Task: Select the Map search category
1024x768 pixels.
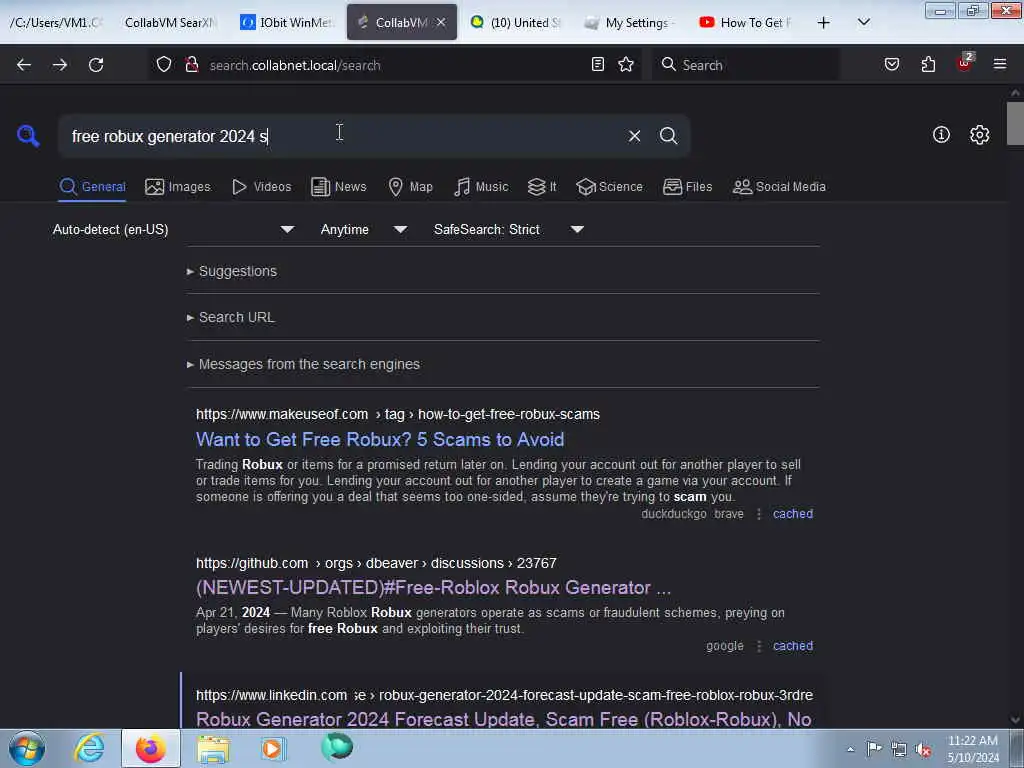Action: (x=411, y=187)
